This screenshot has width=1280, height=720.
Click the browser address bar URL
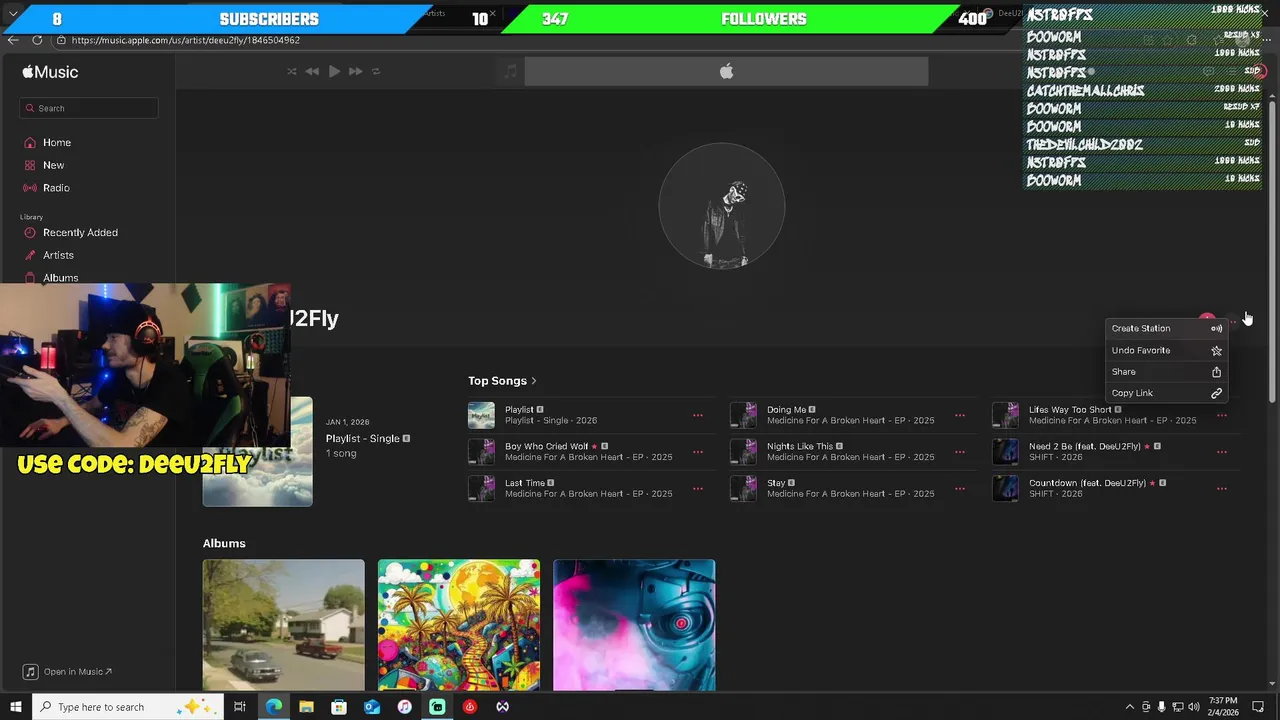coord(186,40)
